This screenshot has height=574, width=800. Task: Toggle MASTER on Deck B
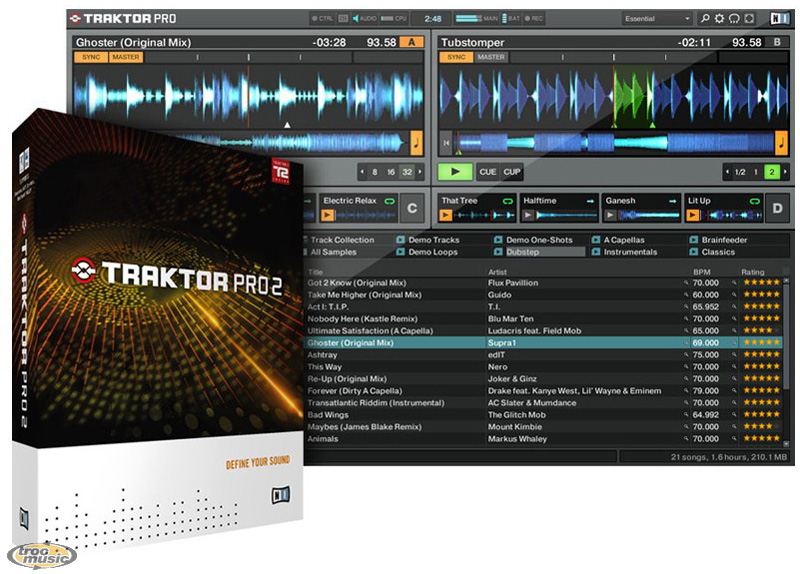[491, 58]
